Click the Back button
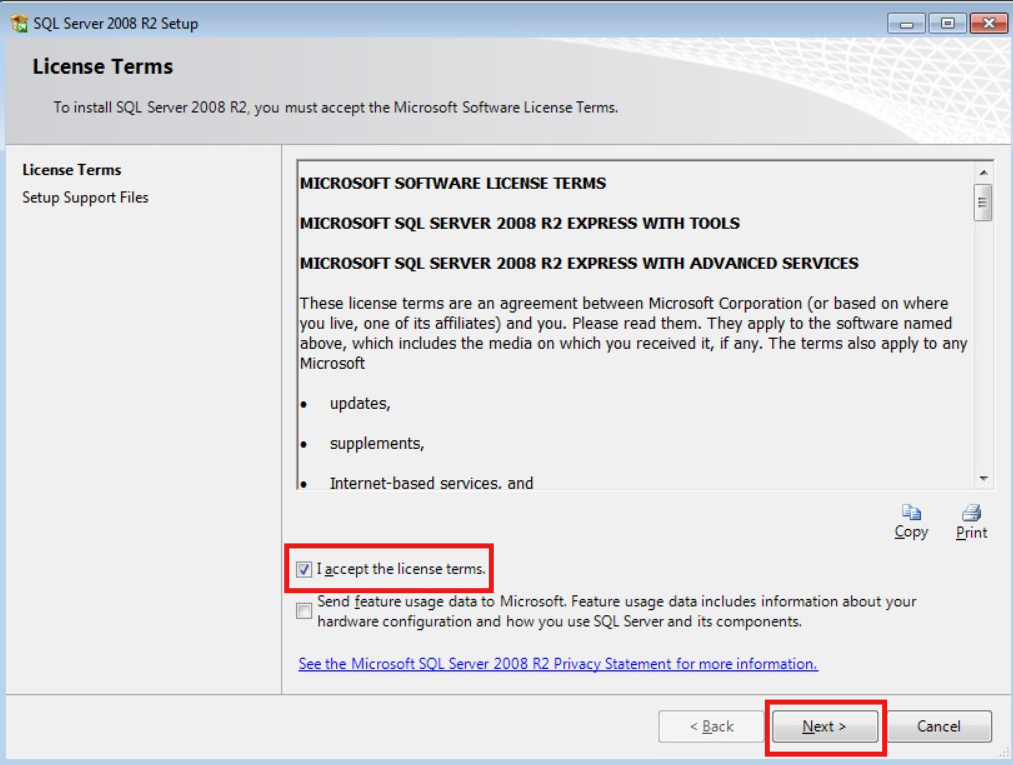Viewport: 1013px width, 765px height. click(x=710, y=727)
